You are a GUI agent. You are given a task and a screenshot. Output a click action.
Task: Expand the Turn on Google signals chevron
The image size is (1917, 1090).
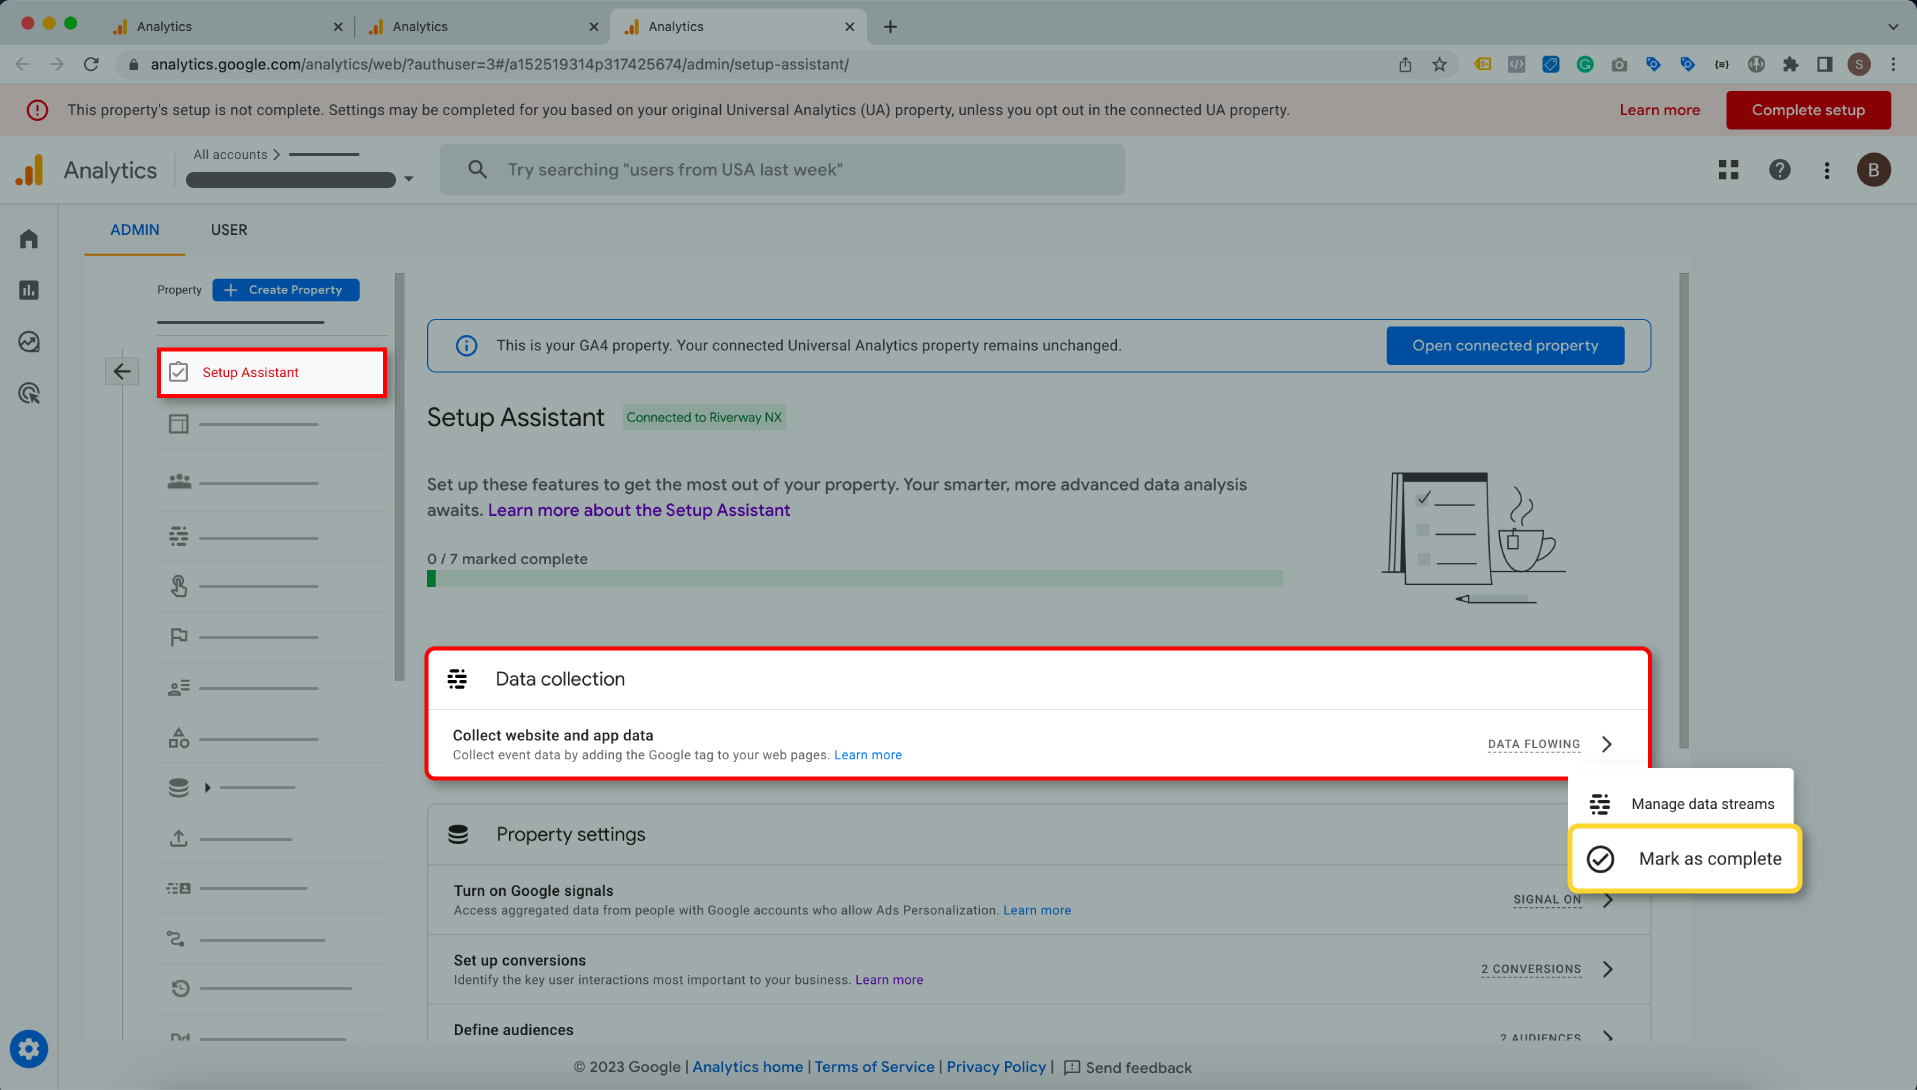1608,900
